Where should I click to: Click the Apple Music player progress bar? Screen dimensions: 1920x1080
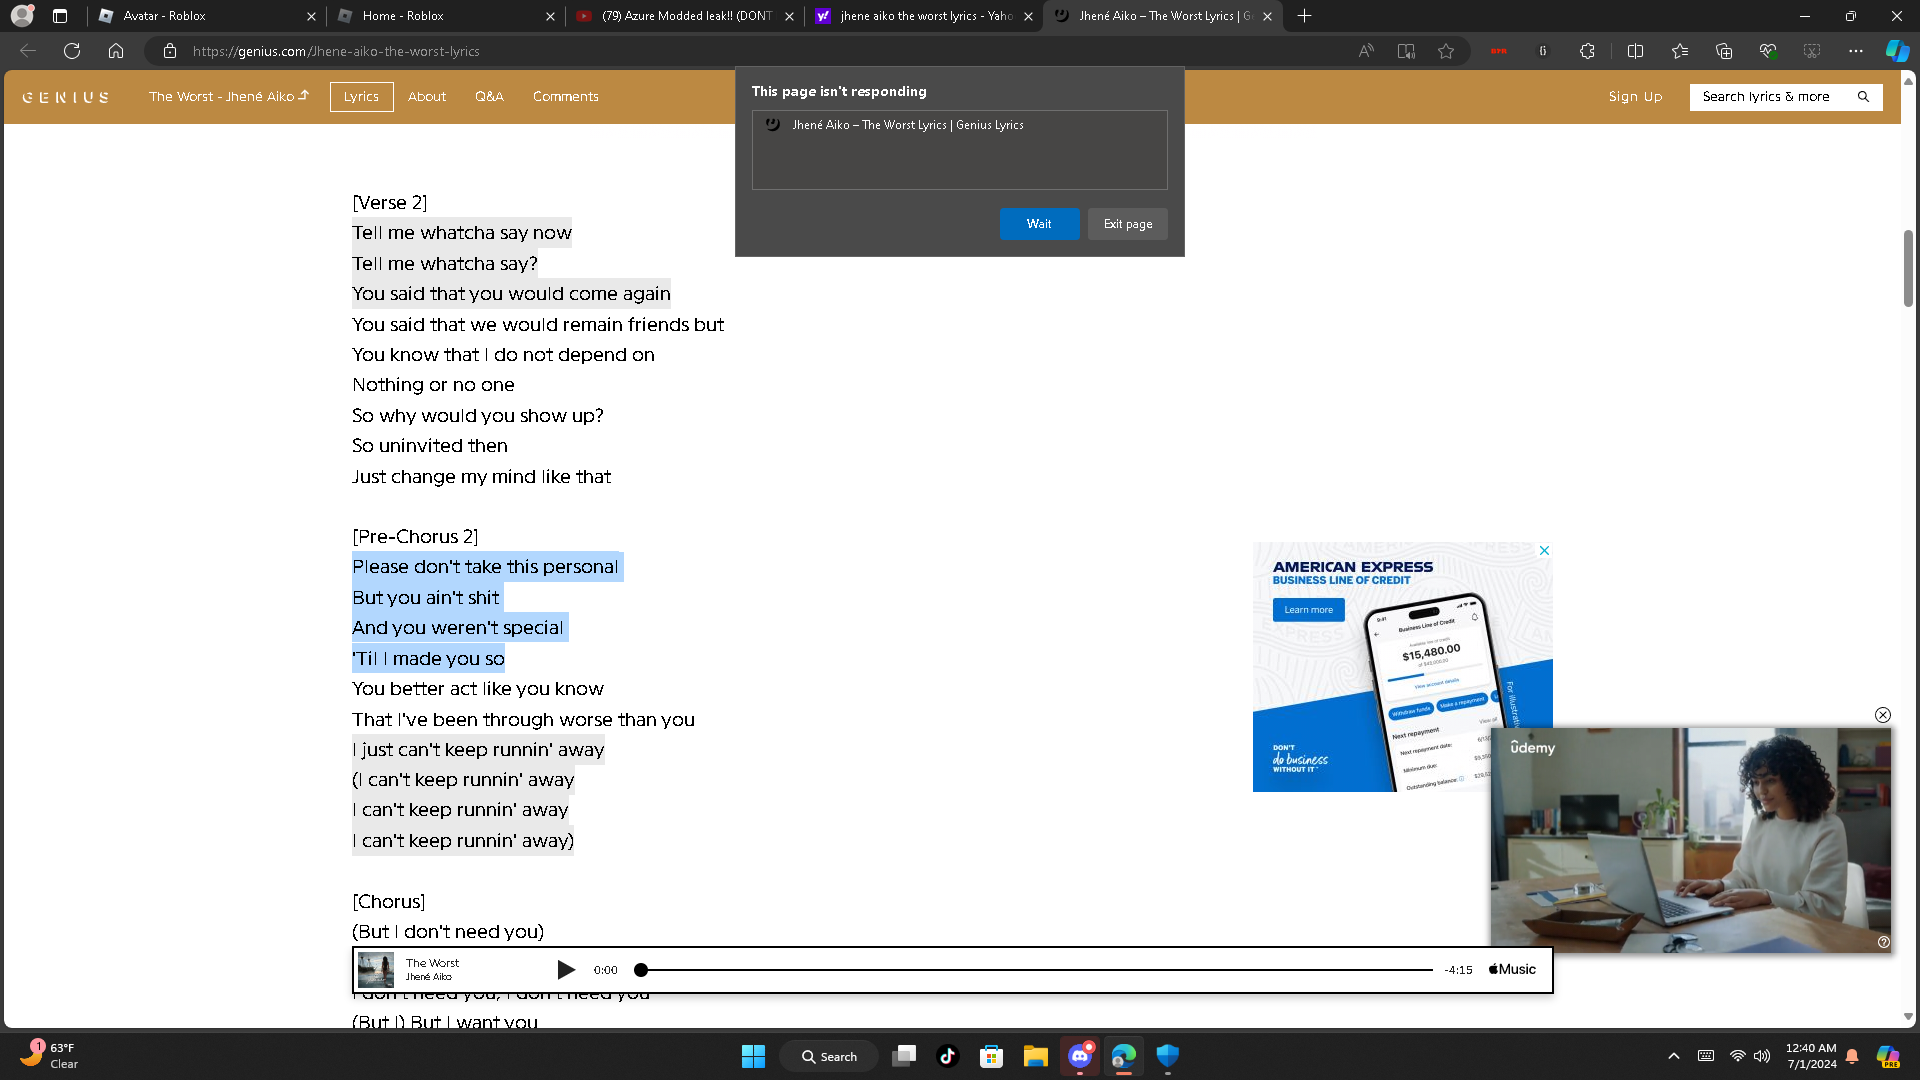pyautogui.click(x=1036, y=970)
